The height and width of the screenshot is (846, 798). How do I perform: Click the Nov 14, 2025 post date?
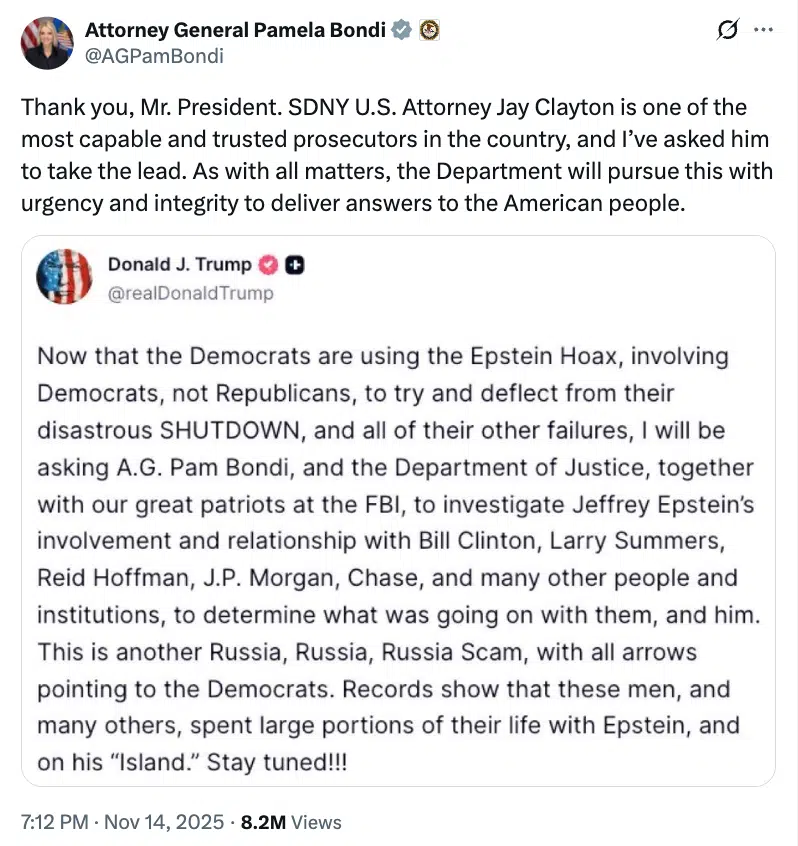(x=169, y=822)
